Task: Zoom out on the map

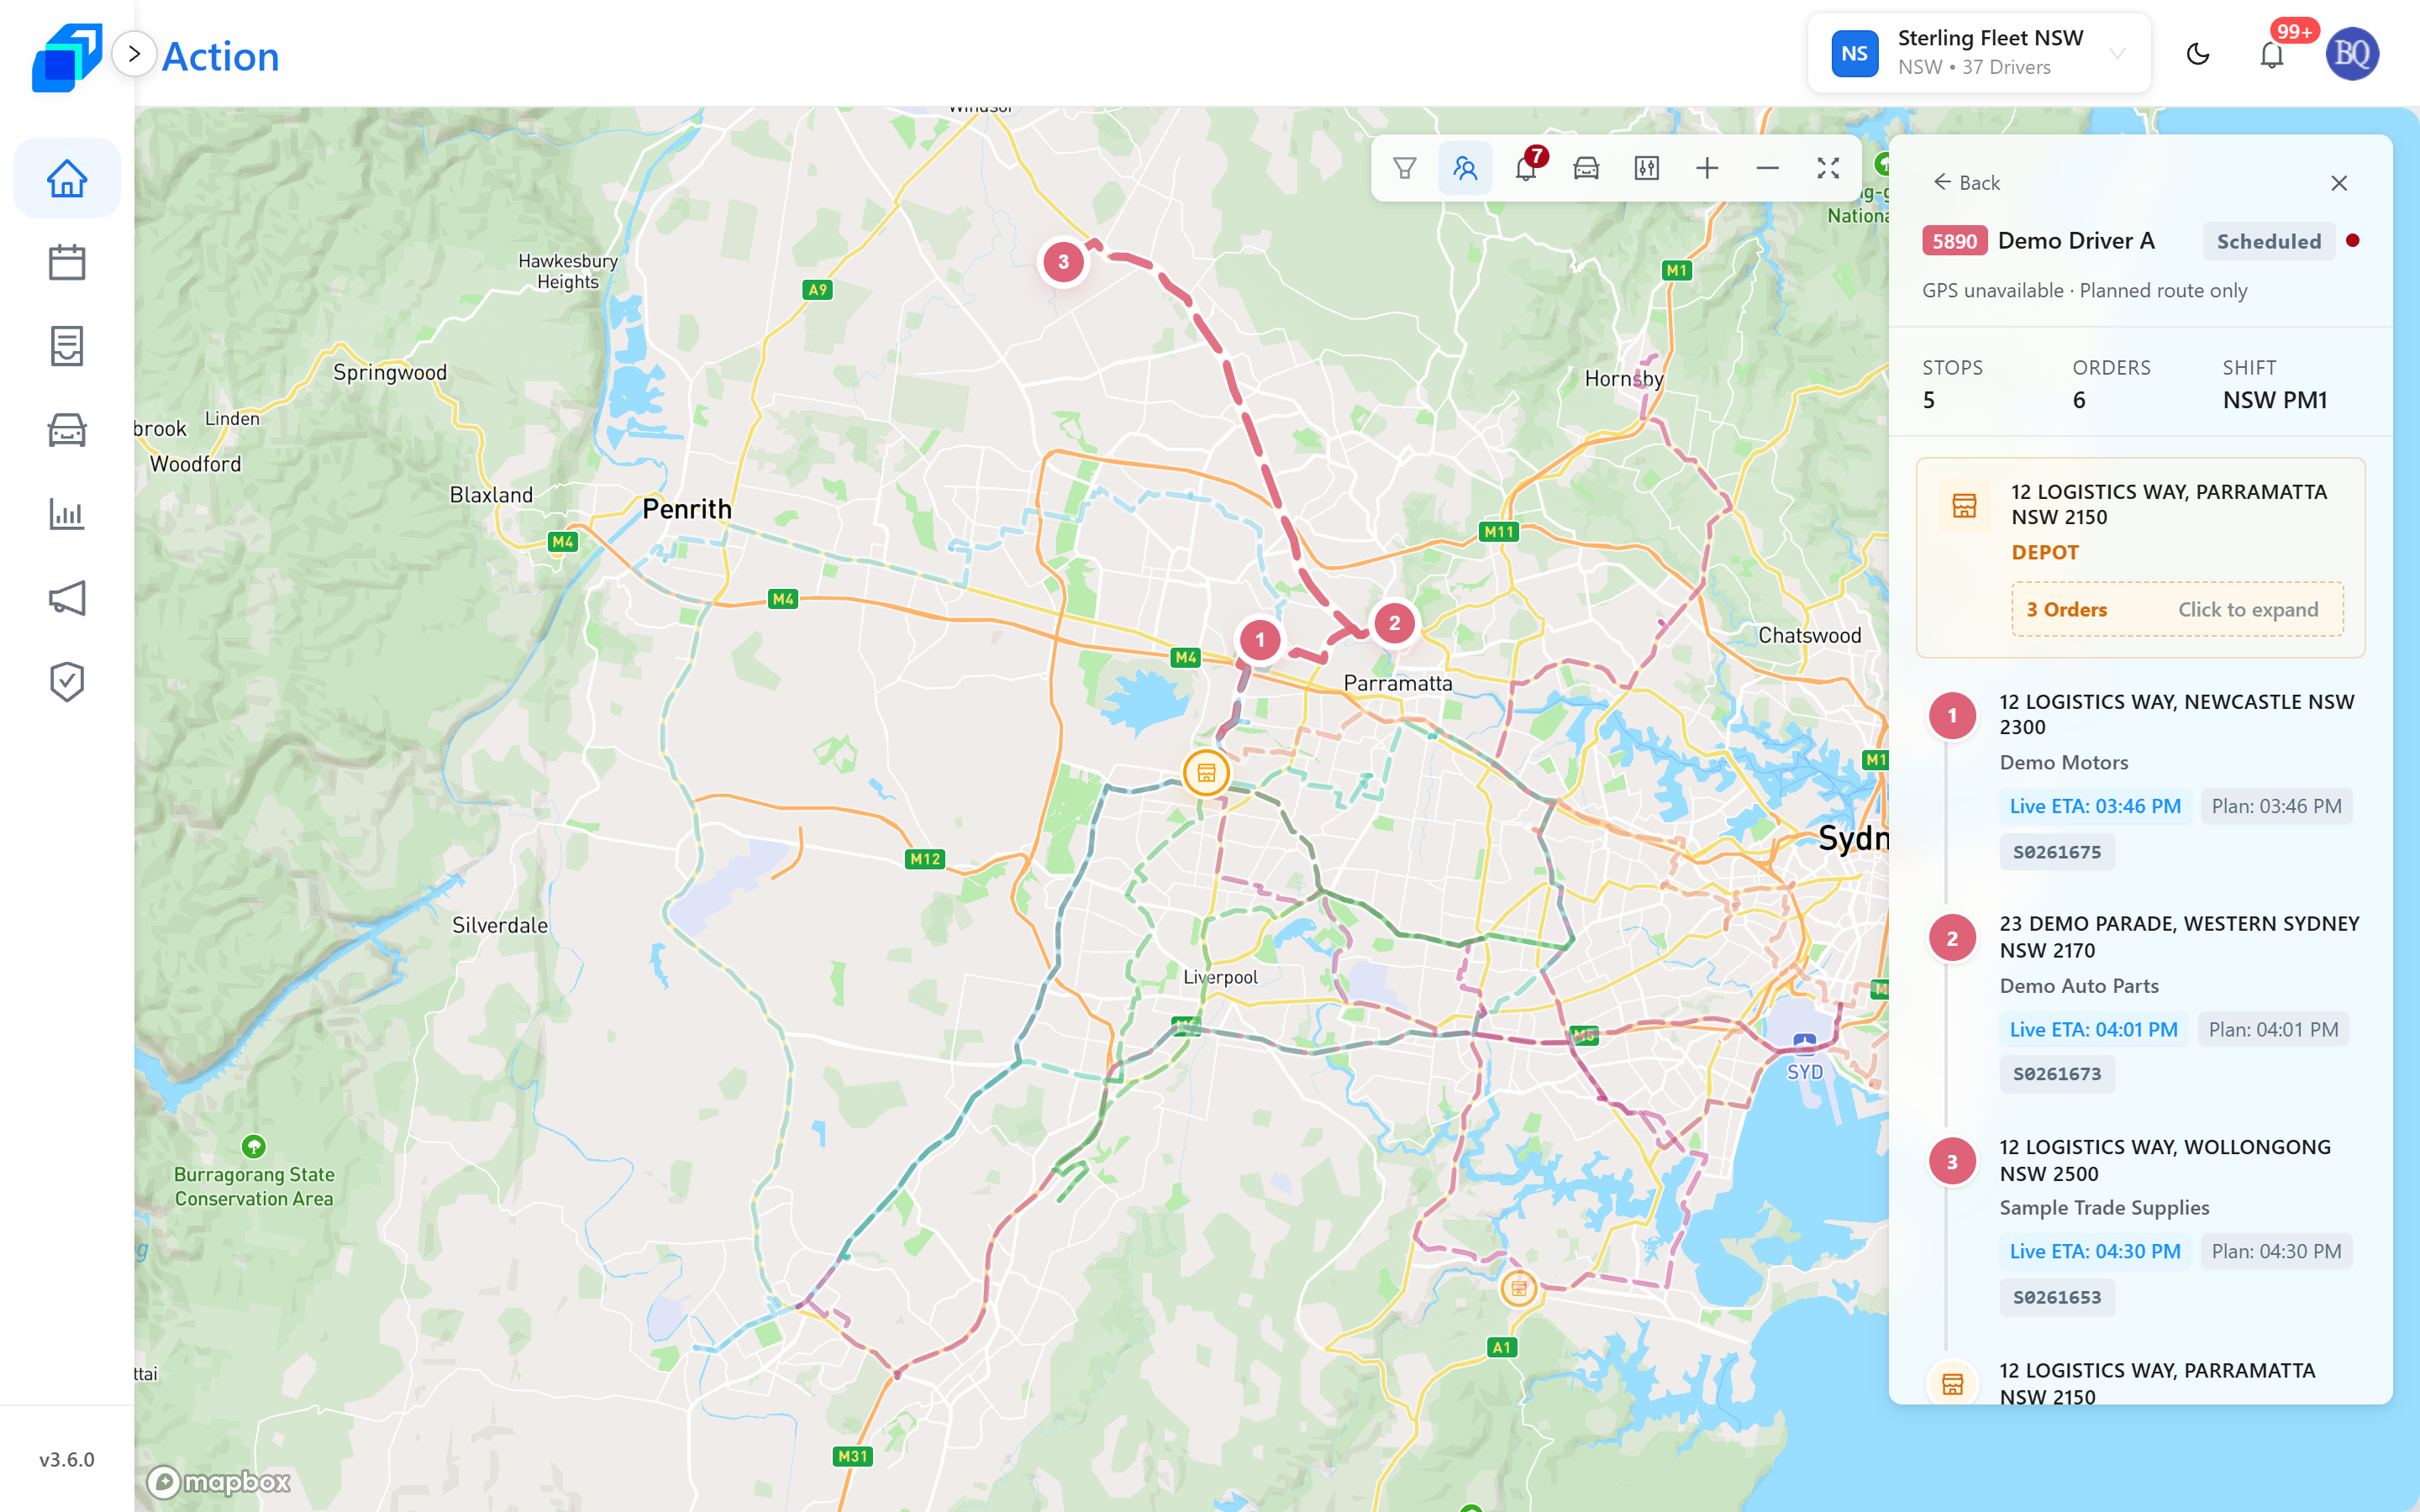Action: pos(1767,168)
